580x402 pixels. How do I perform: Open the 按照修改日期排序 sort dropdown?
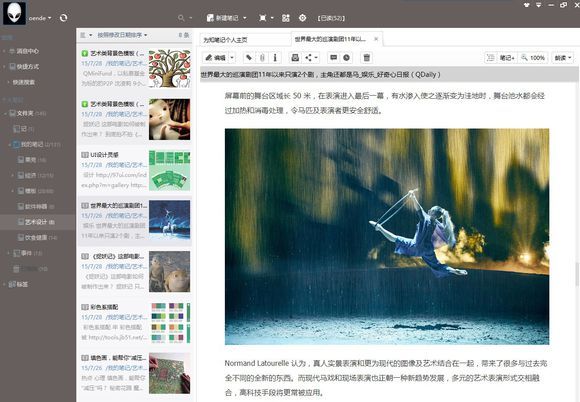click(x=122, y=35)
